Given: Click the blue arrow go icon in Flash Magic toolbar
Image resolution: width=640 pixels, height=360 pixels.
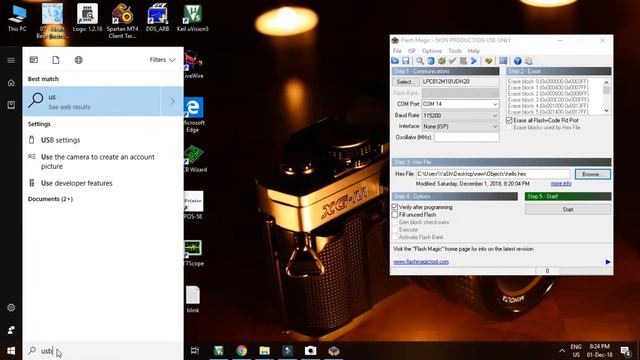Looking at the screenshot, I should [x=474, y=61].
